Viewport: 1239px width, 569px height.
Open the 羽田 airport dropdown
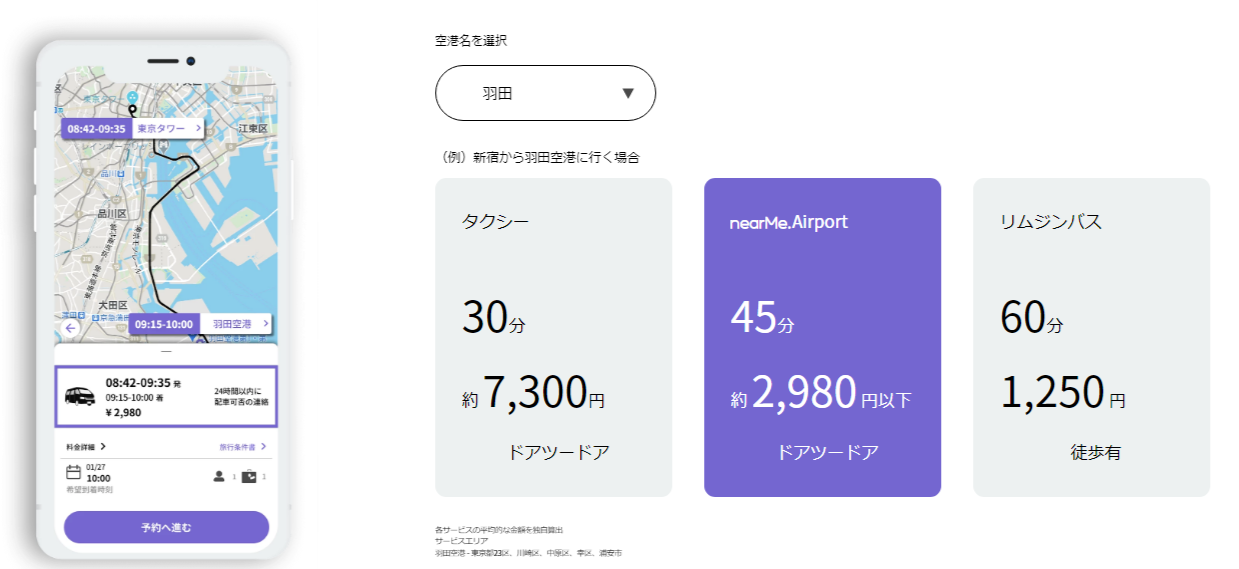click(x=545, y=93)
